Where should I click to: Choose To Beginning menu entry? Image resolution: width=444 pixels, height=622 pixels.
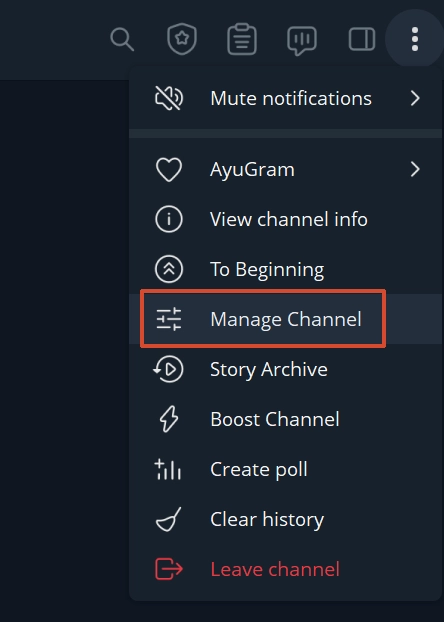tap(286, 269)
